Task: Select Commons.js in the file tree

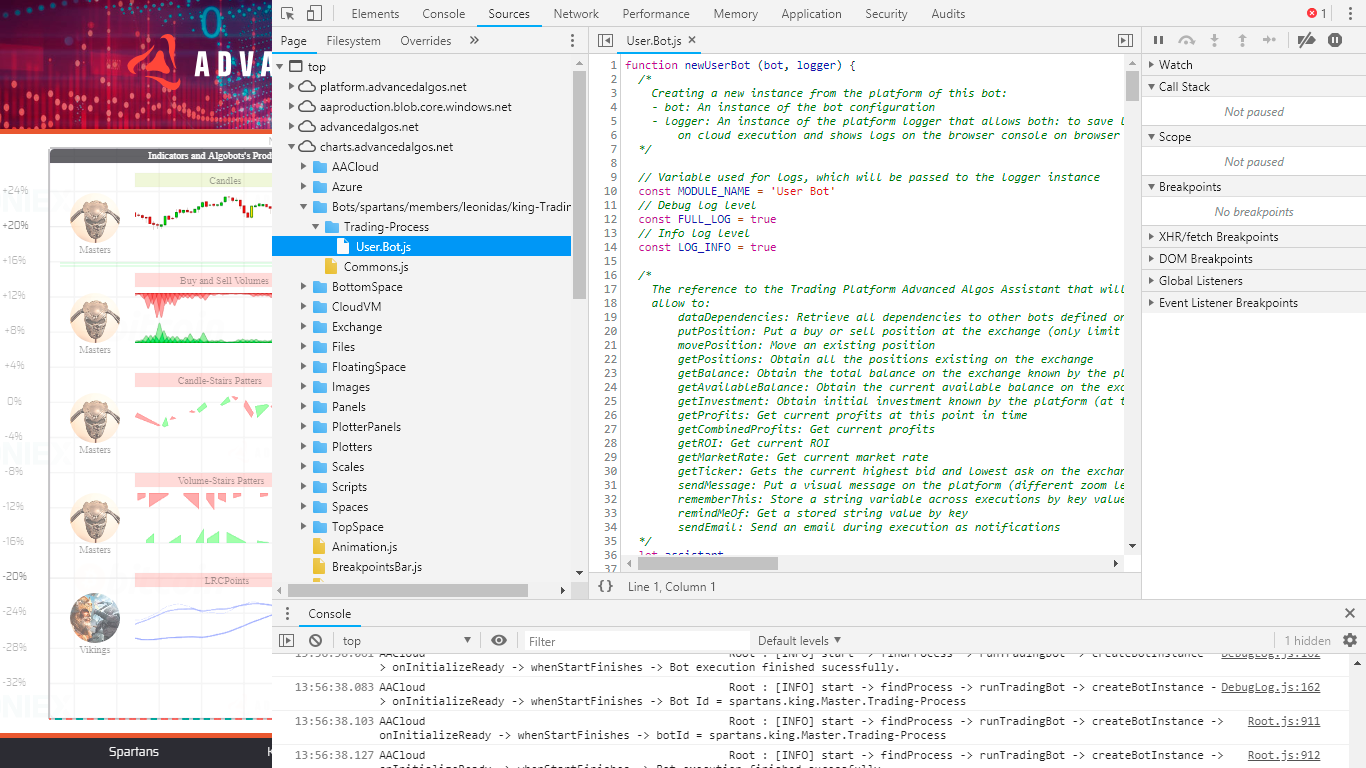Action: coord(375,267)
